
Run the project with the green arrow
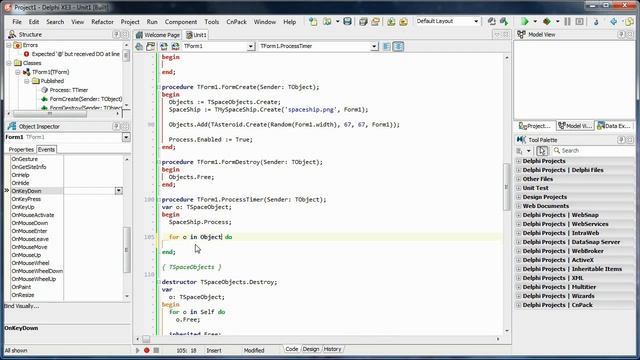click(x=525, y=22)
